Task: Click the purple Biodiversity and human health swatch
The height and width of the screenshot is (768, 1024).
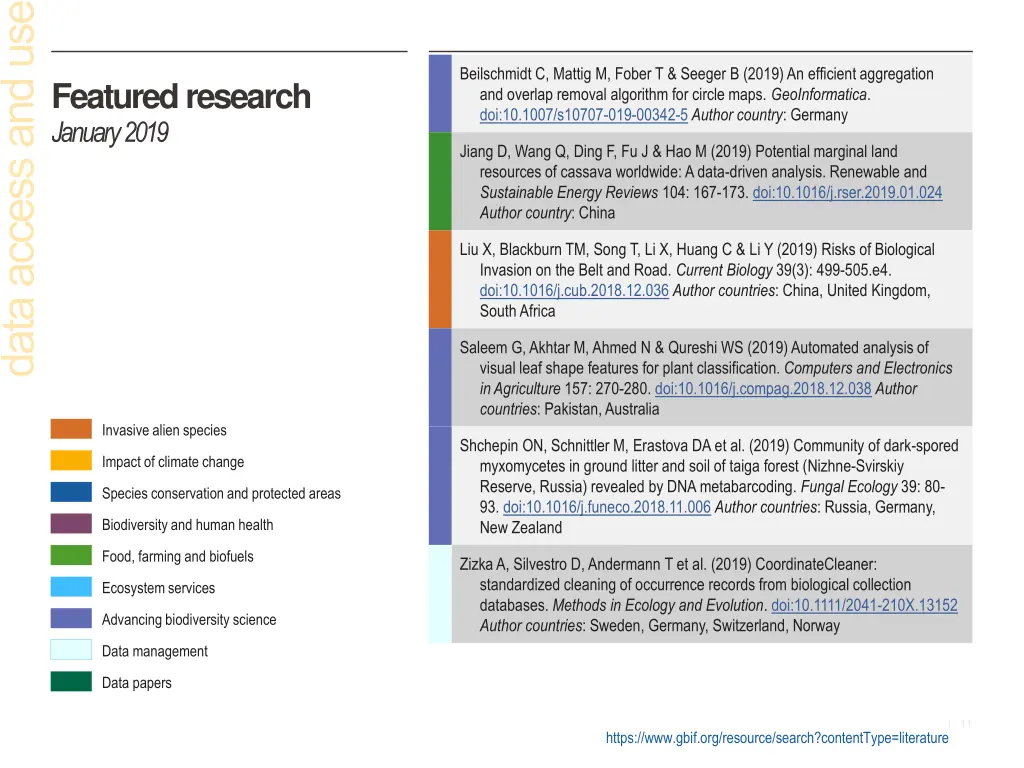Action: click(x=71, y=524)
